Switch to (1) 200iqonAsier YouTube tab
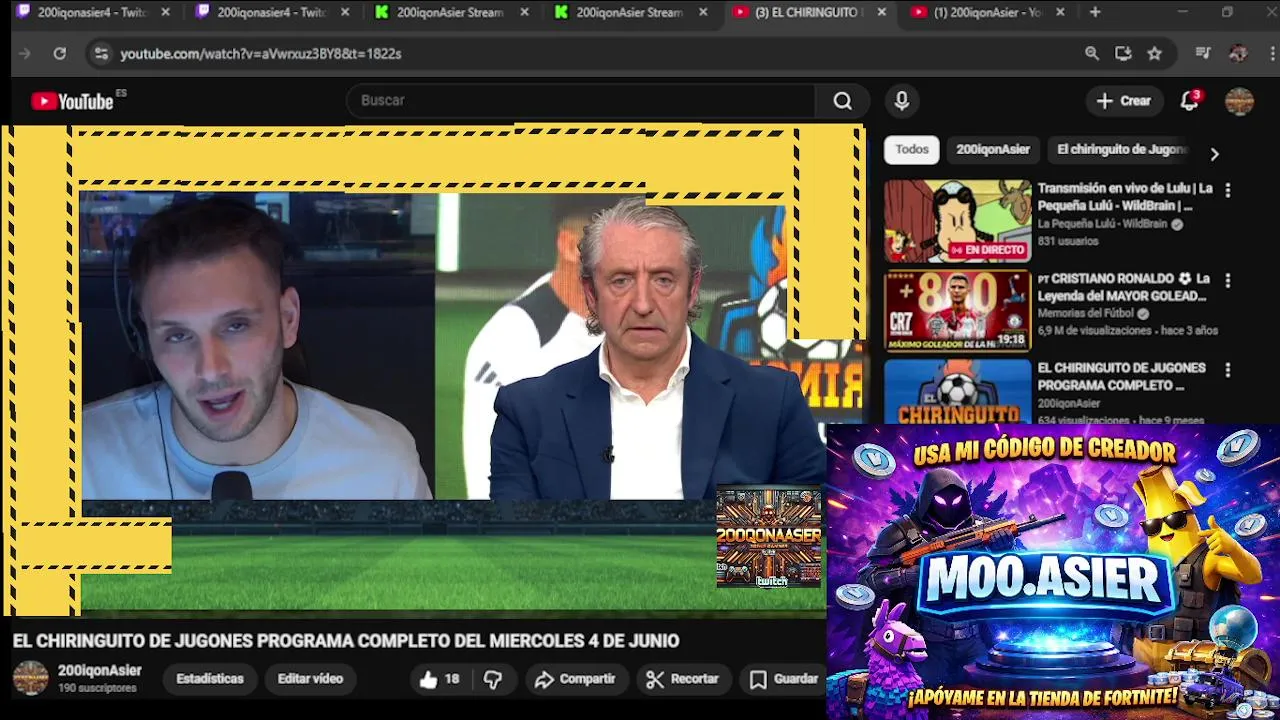The image size is (1280, 720). point(986,12)
